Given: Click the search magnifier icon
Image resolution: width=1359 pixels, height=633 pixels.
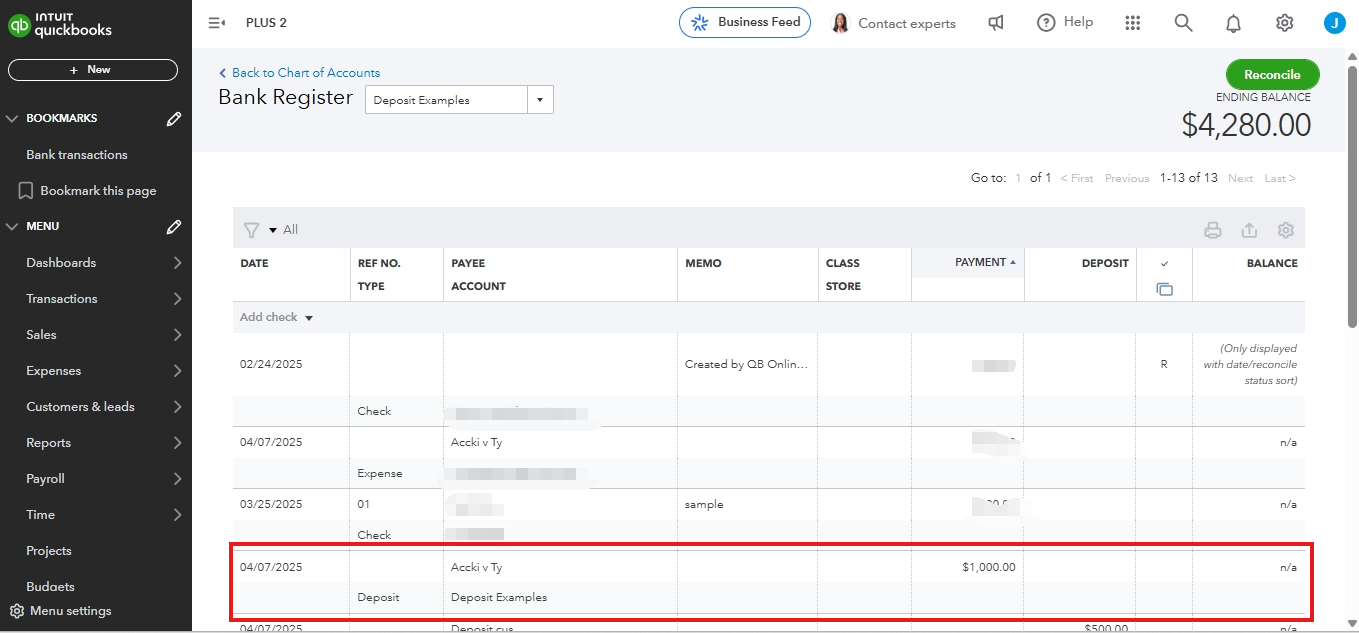Looking at the screenshot, I should pos(1184,23).
